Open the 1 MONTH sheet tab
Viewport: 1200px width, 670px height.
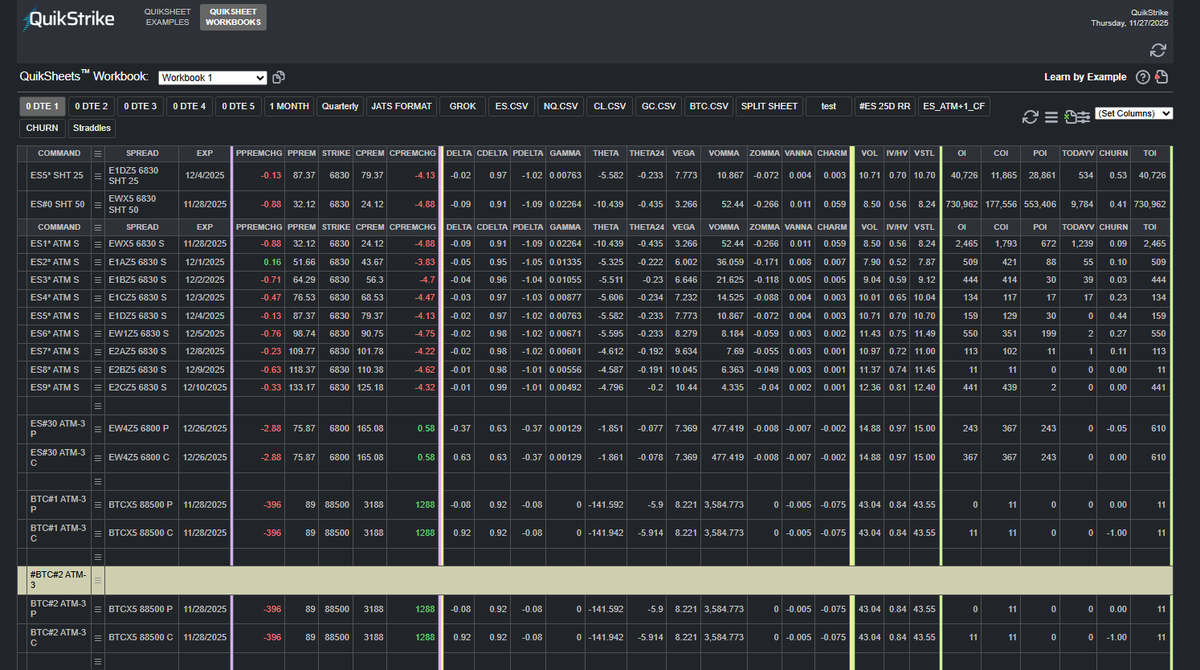coord(290,106)
